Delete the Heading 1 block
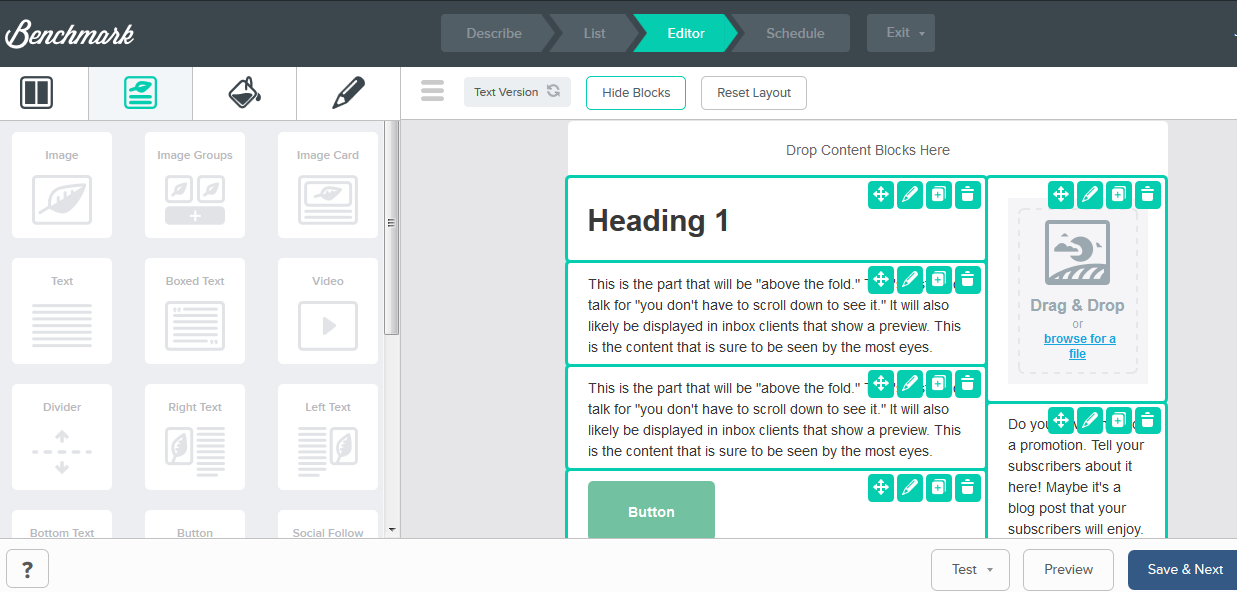1237x592 pixels. click(967, 195)
